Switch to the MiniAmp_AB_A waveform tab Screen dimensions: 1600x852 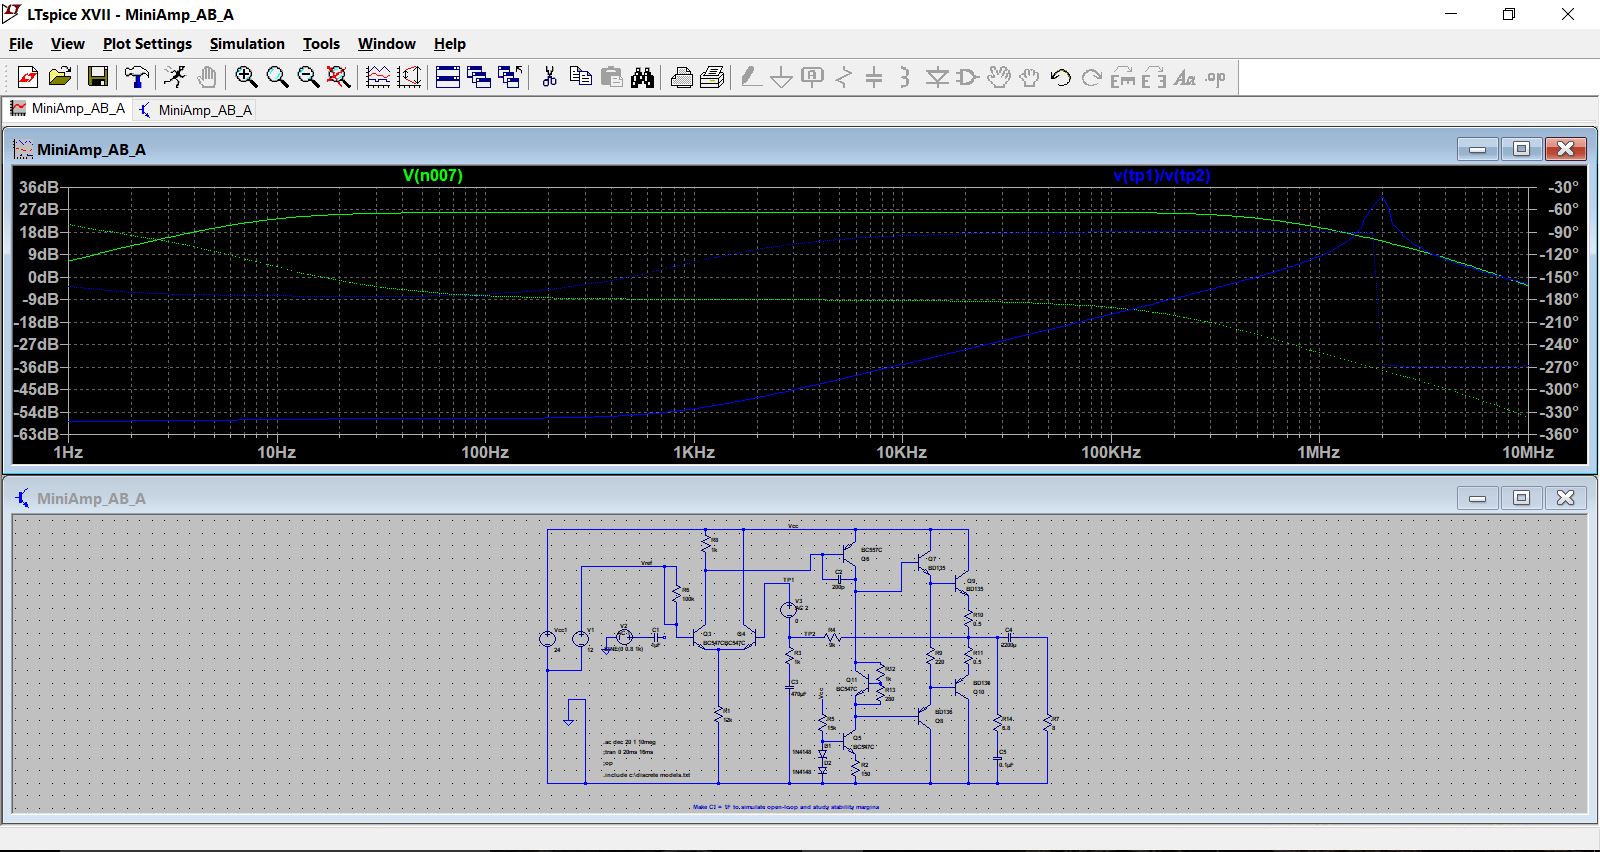pyautogui.click(x=68, y=109)
